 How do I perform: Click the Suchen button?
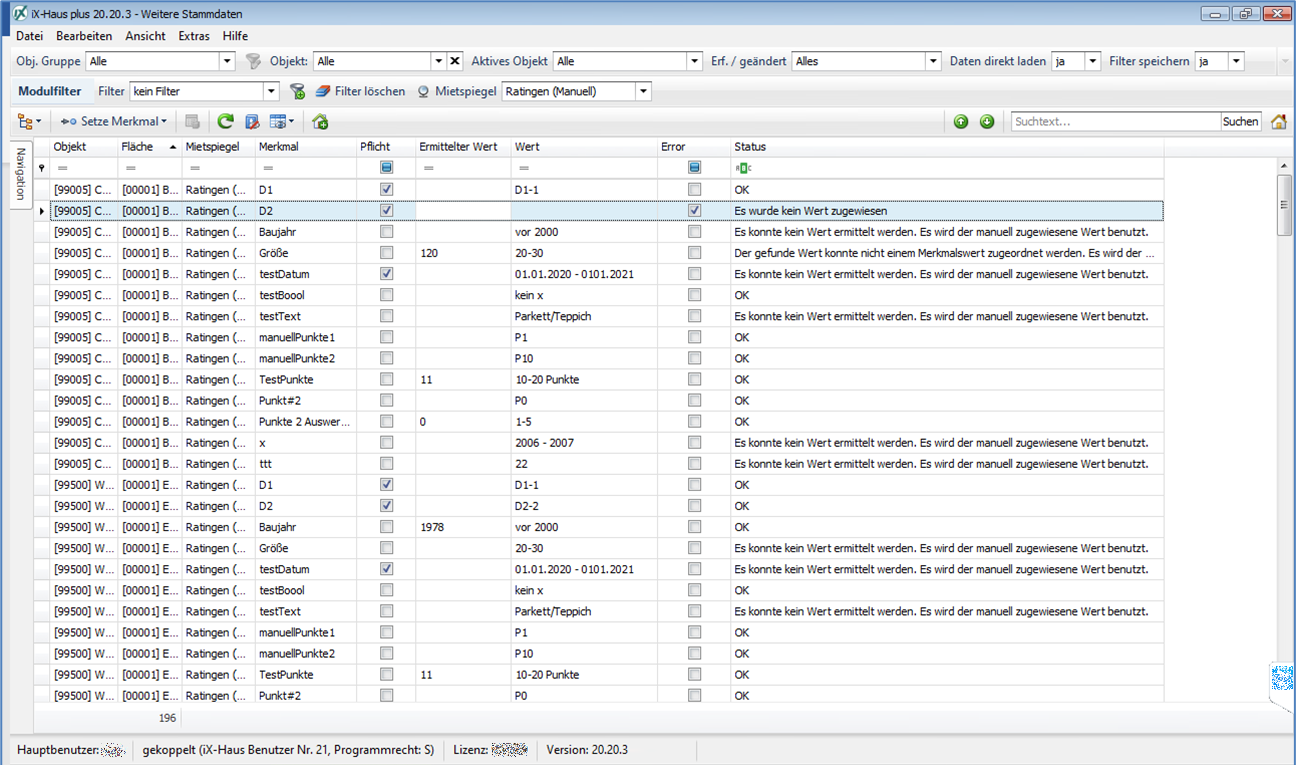[x=1240, y=122]
